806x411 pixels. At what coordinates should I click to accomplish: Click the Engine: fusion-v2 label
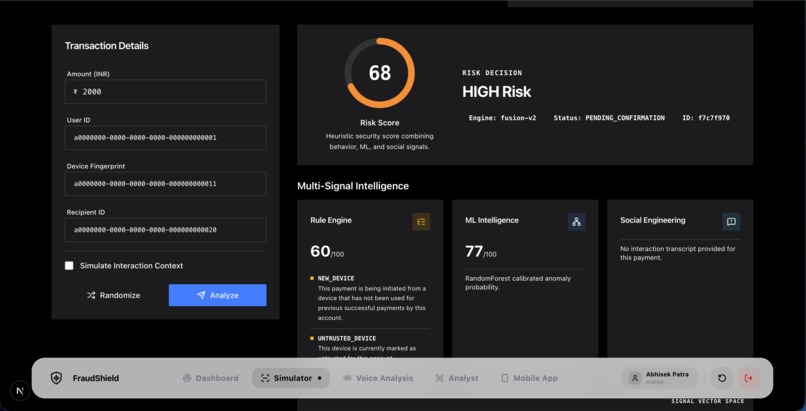point(502,118)
